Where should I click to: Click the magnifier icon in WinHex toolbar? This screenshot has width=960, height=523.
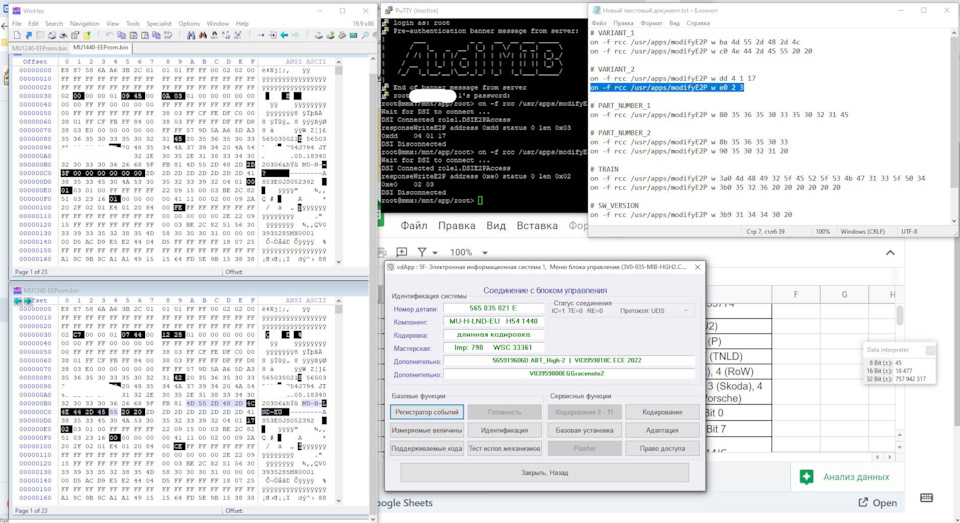click(365, 36)
